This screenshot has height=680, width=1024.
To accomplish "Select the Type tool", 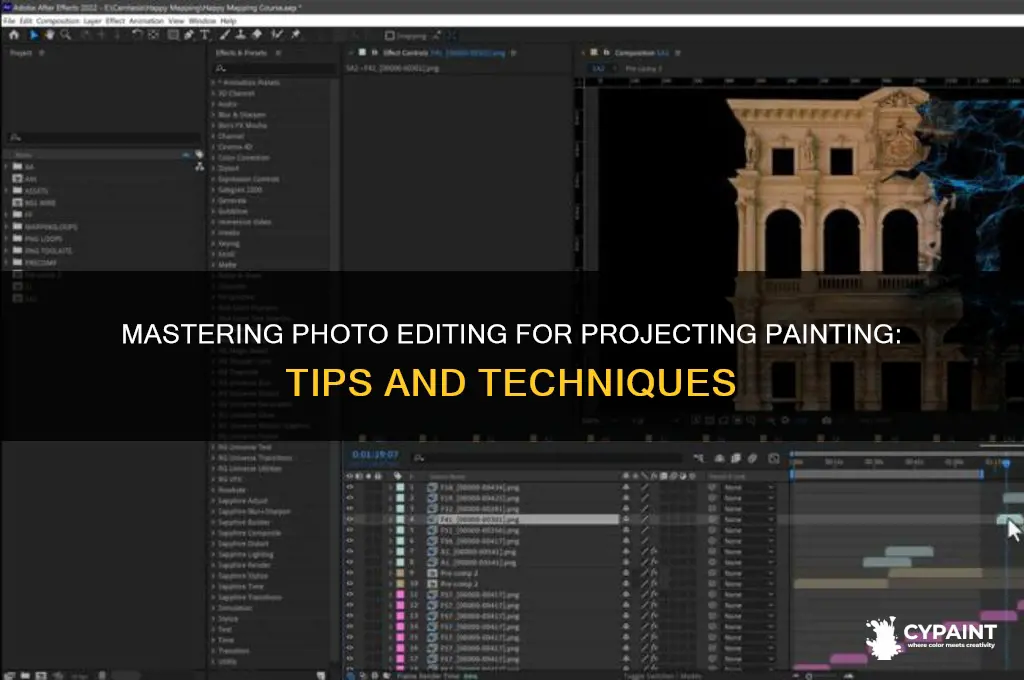I will tap(205, 35).
